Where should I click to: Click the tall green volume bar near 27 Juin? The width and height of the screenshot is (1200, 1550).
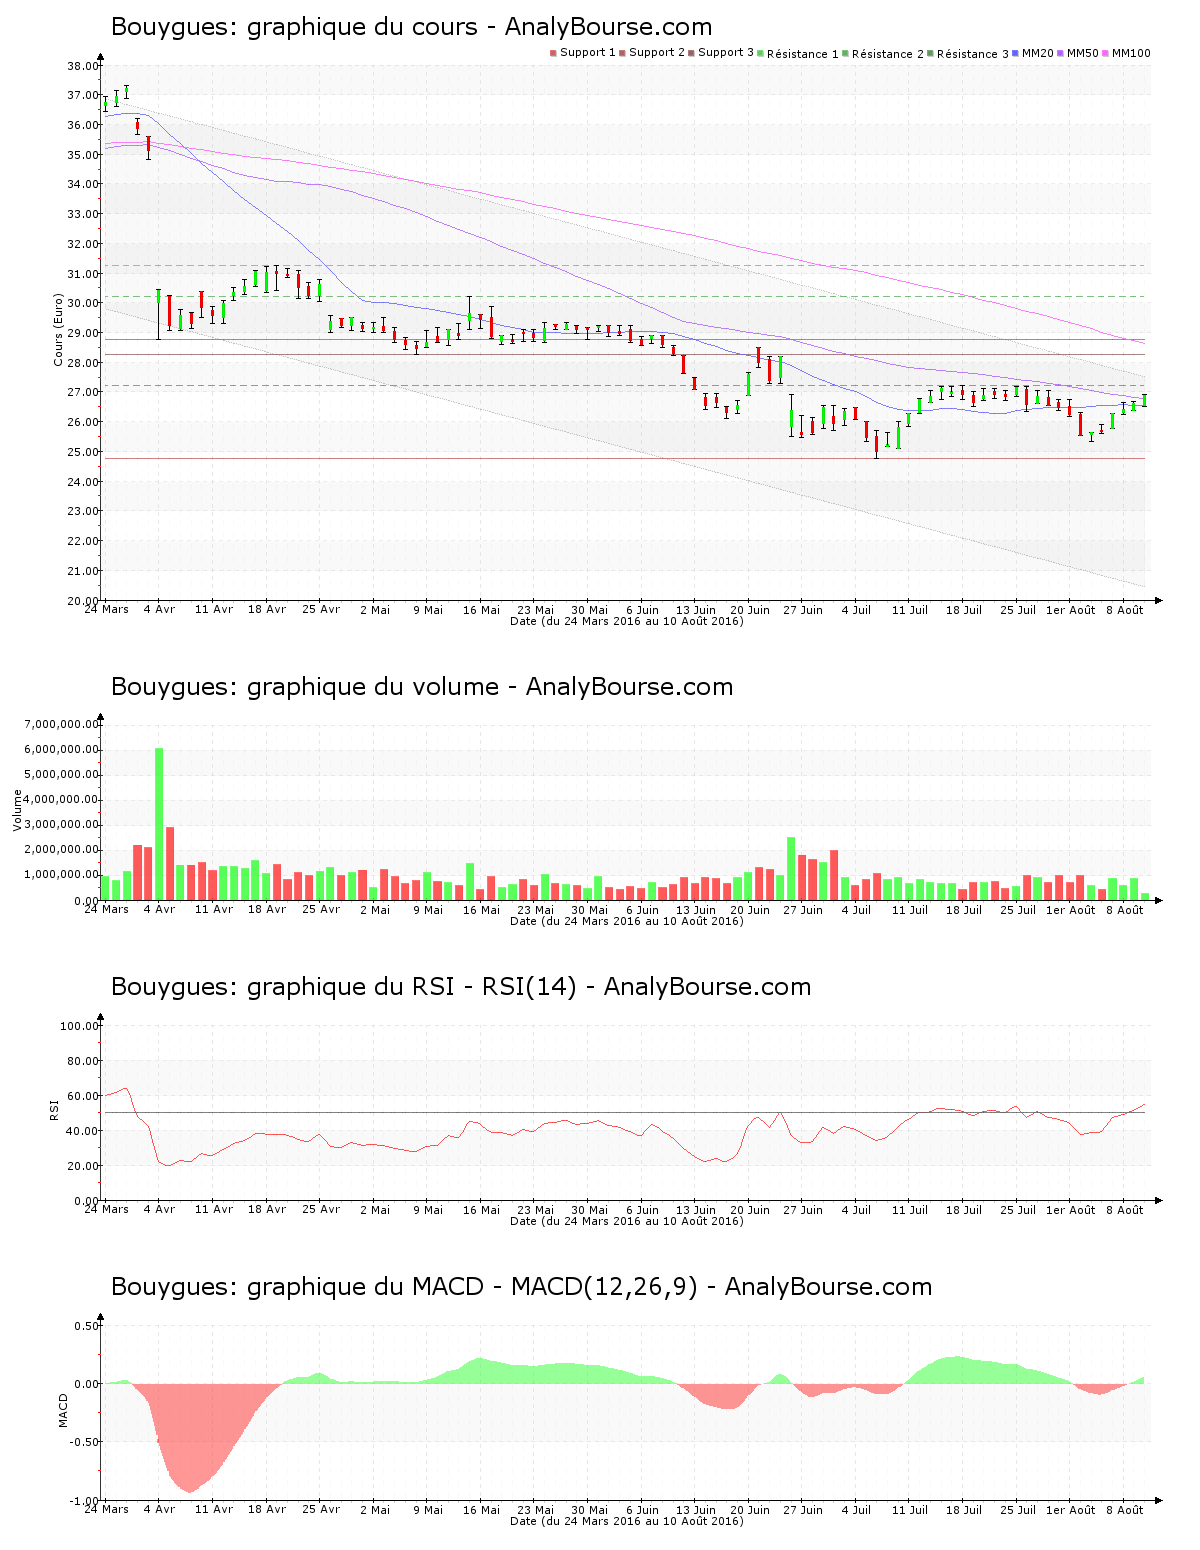tap(791, 868)
